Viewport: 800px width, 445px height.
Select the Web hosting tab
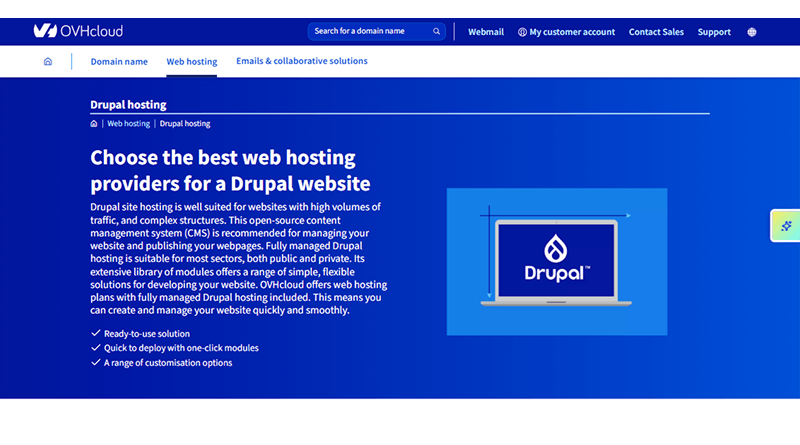click(x=191, y=61)
